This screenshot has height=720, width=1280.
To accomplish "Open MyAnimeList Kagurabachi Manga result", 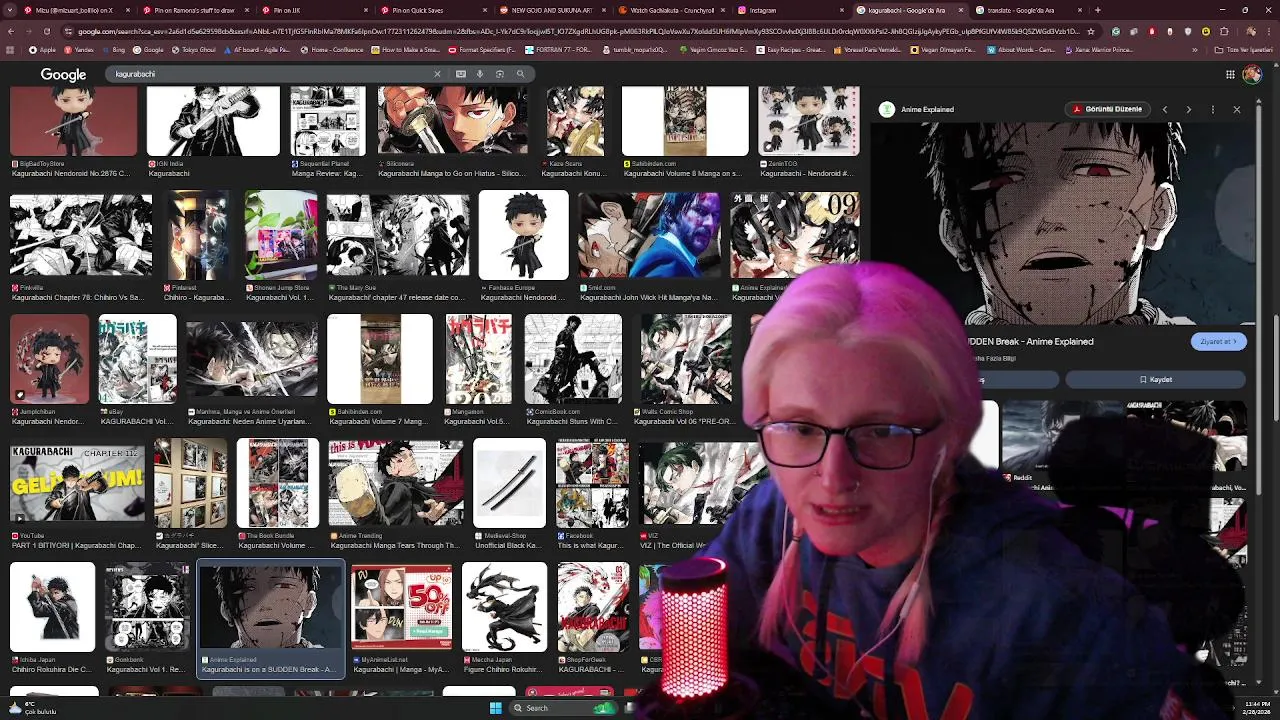I will coord(401,618).
